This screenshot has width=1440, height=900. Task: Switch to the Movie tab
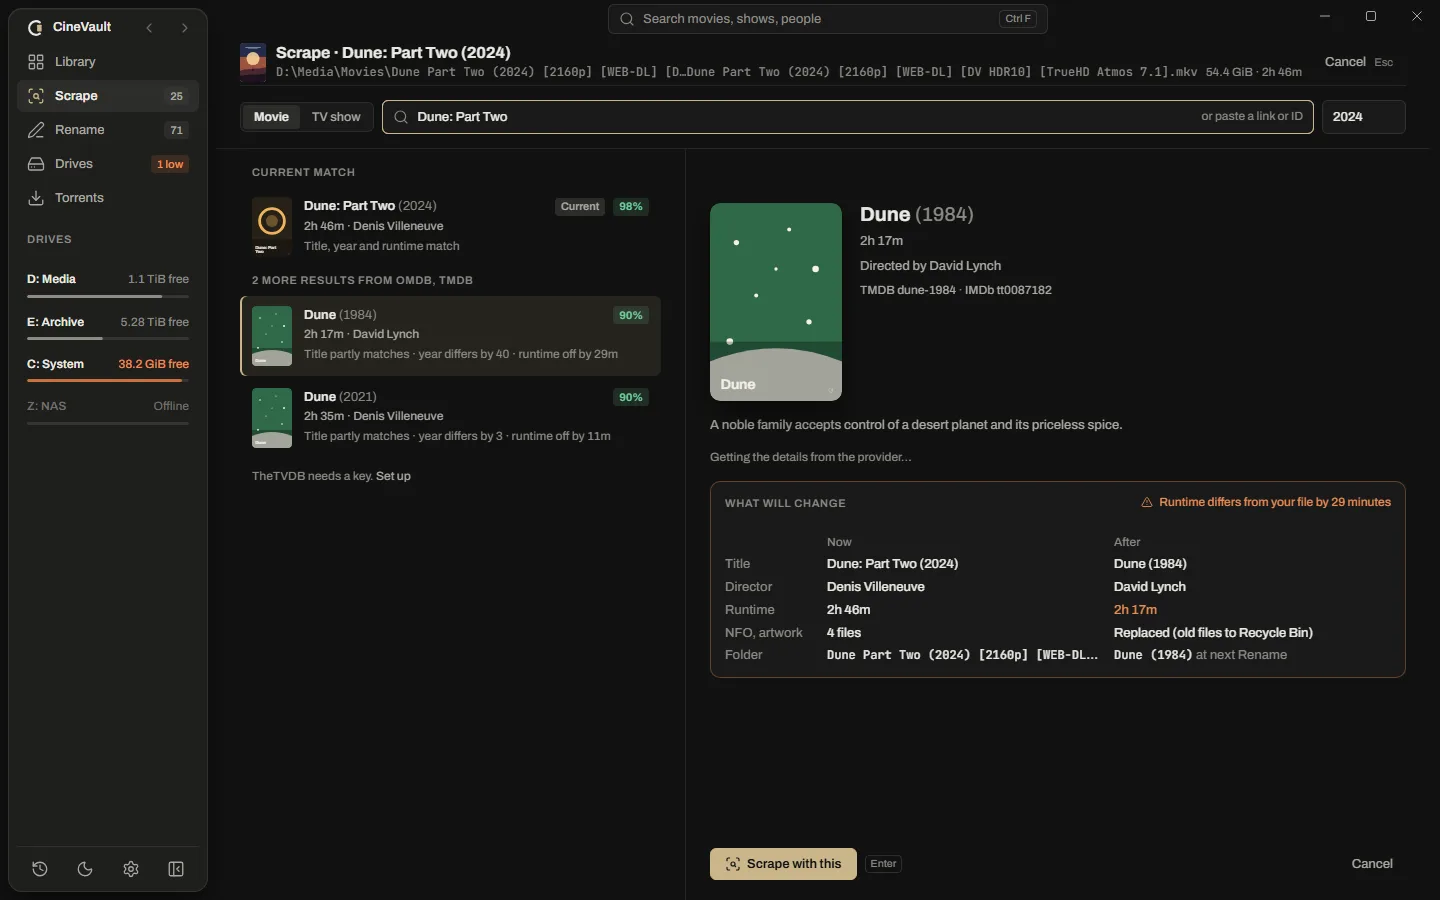[x=271, y=117]
